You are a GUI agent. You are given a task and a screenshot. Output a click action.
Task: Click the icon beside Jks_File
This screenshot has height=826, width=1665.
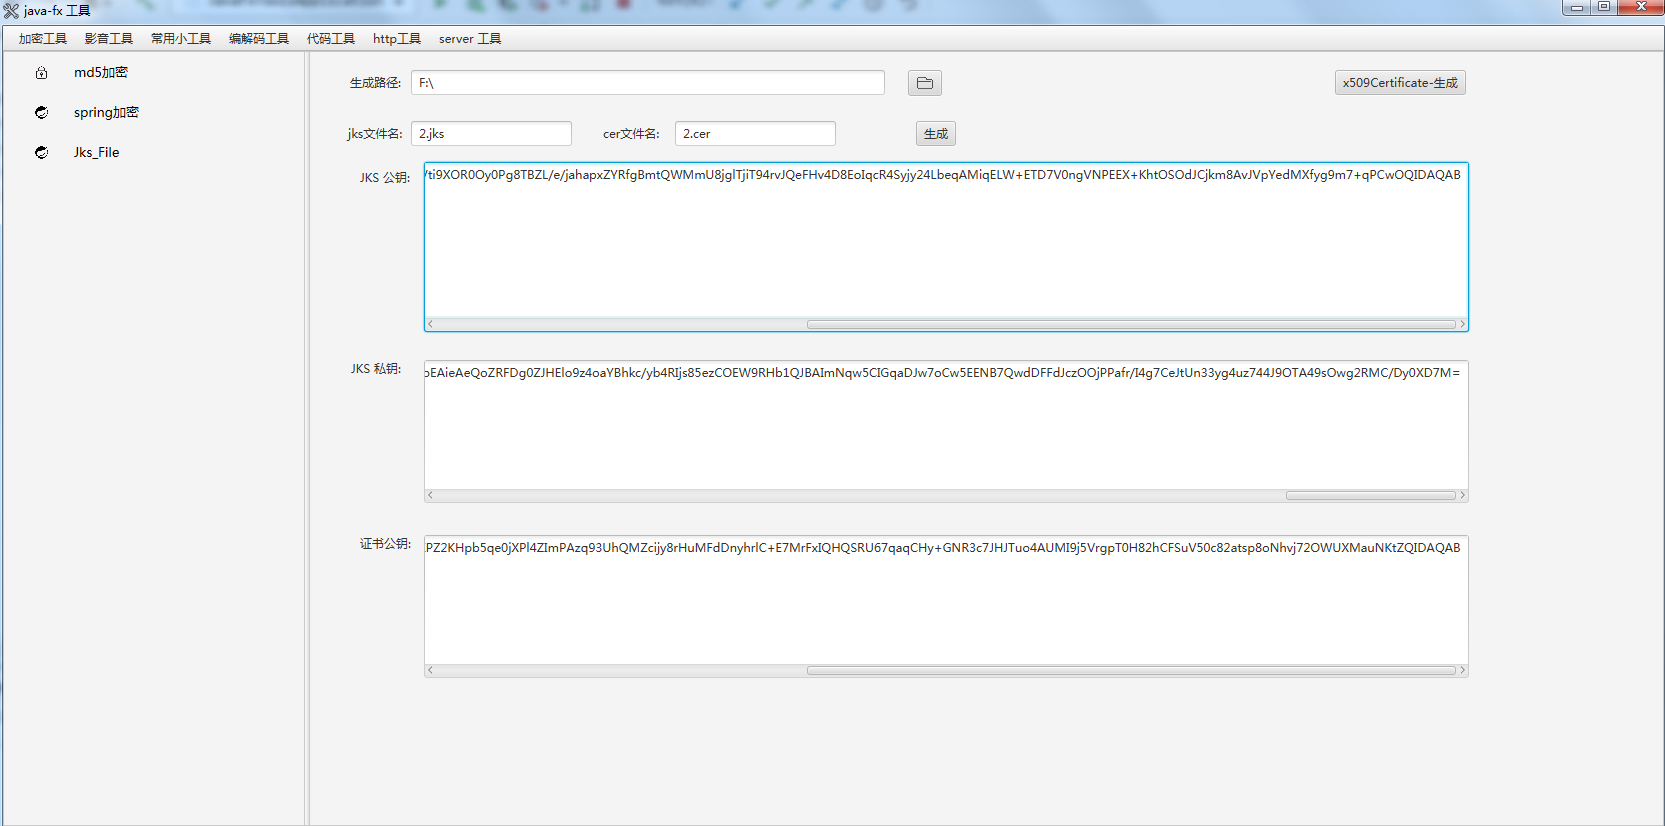click(x=41, y=153)
